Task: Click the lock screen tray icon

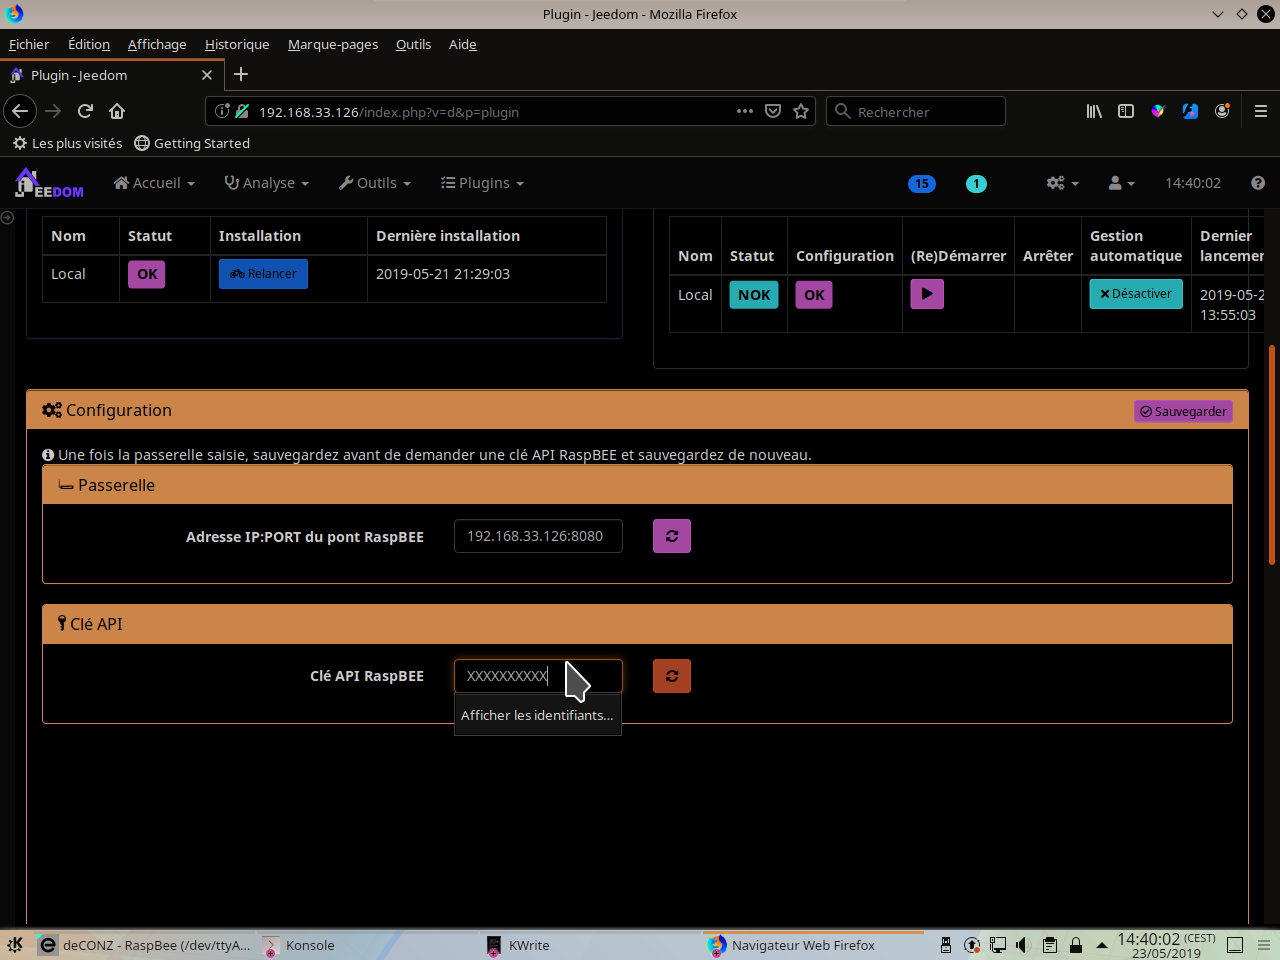Action: pyautogui.click(x=1076, y=945)
